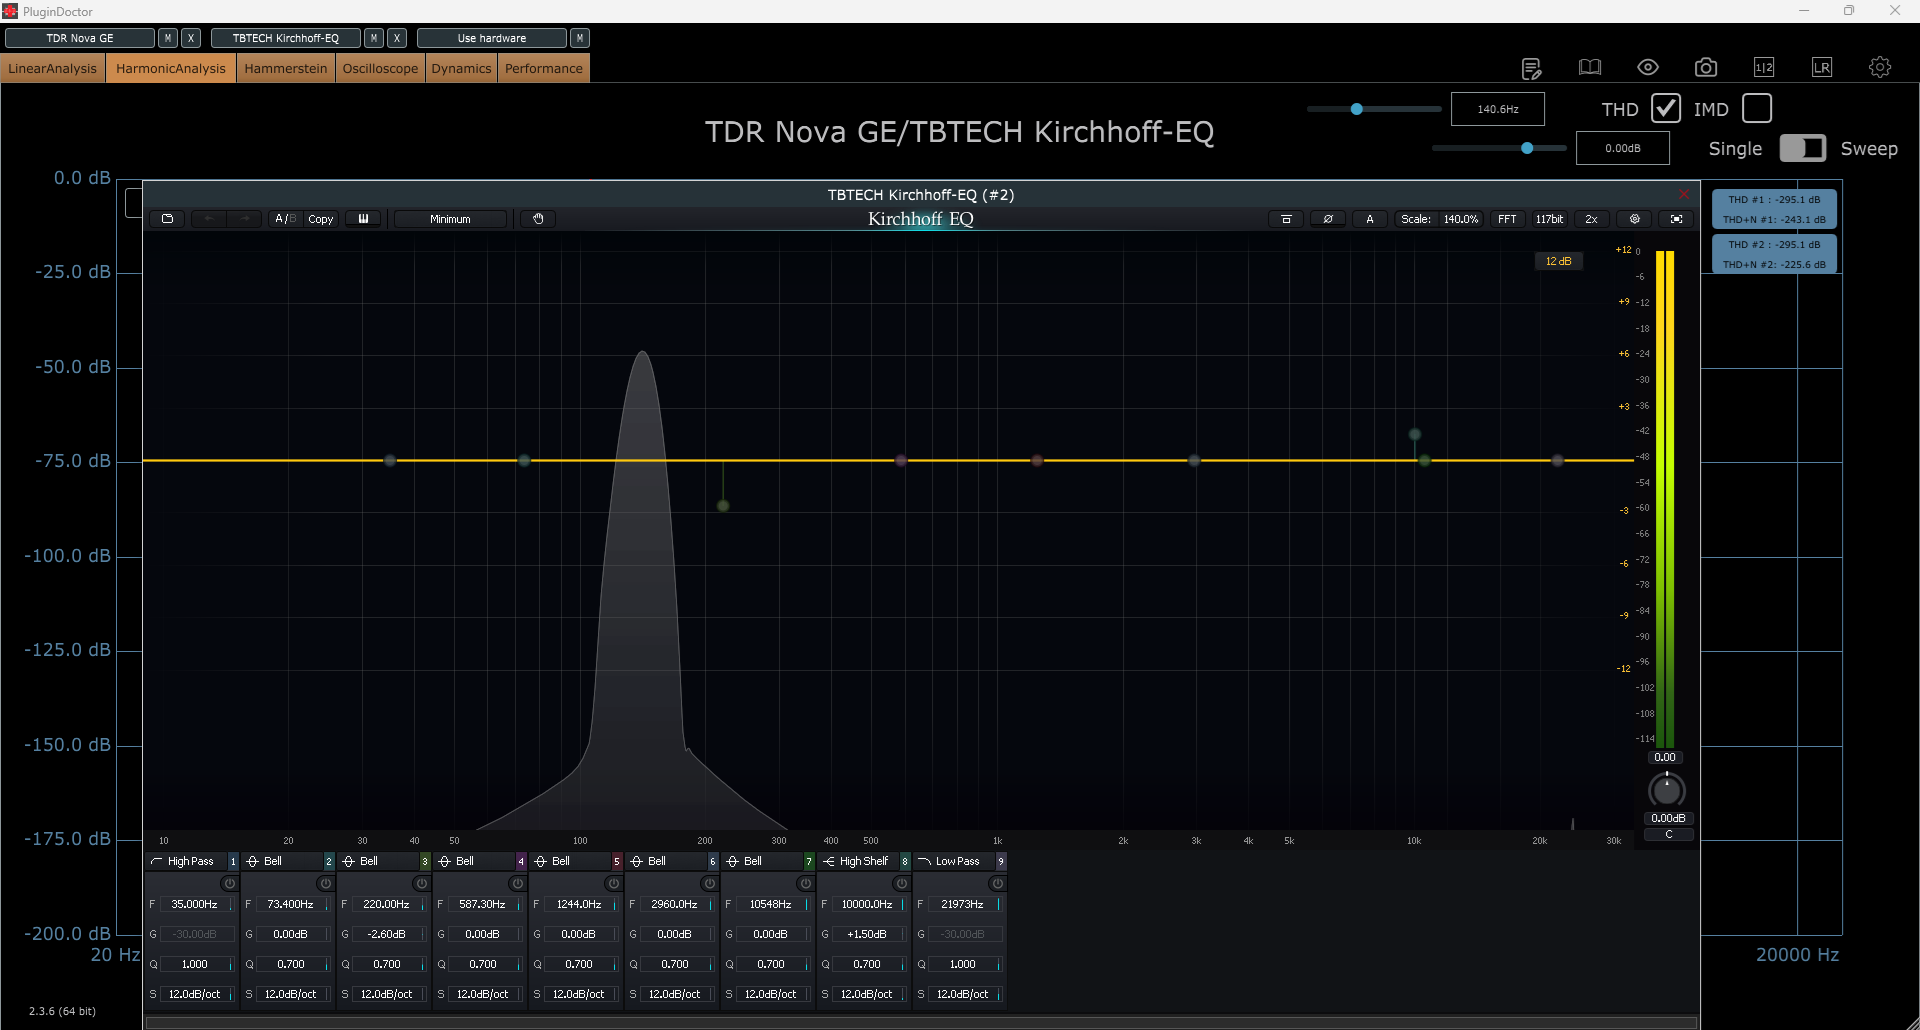Open the manual book icon
This screenshot has height=1030, width=1920.
click(1590, 67)
